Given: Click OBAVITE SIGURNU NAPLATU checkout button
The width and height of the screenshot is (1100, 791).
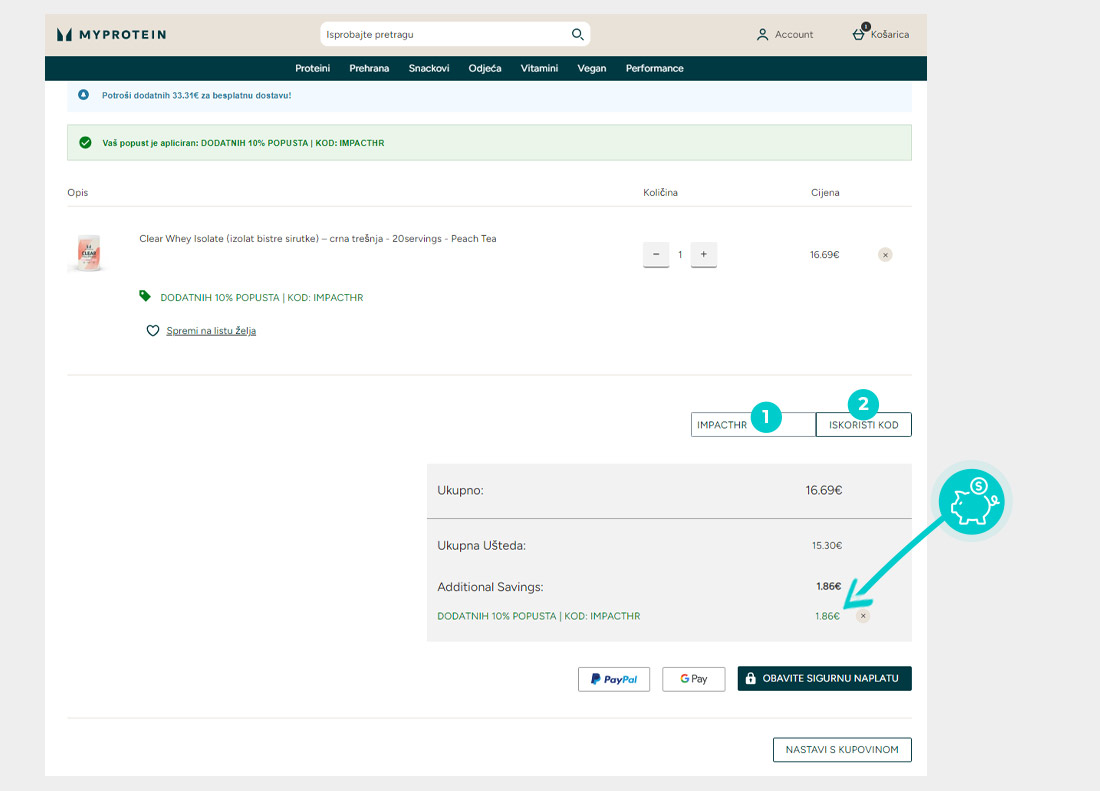Looking at the screenshot, I should [x=824, y=679].
